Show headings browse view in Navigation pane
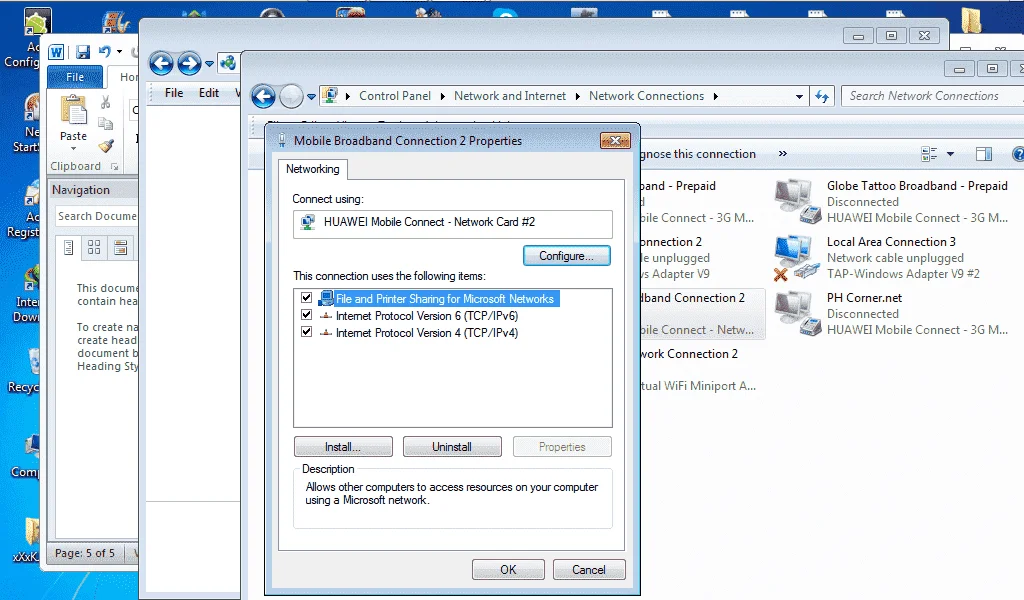The image size is (1024, 600). 68,247
